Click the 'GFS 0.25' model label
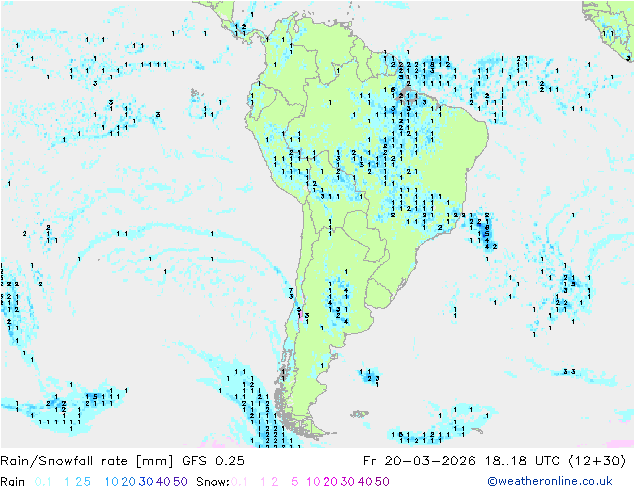The height and width of the screenshot is (490, 634). pos(213,461)
